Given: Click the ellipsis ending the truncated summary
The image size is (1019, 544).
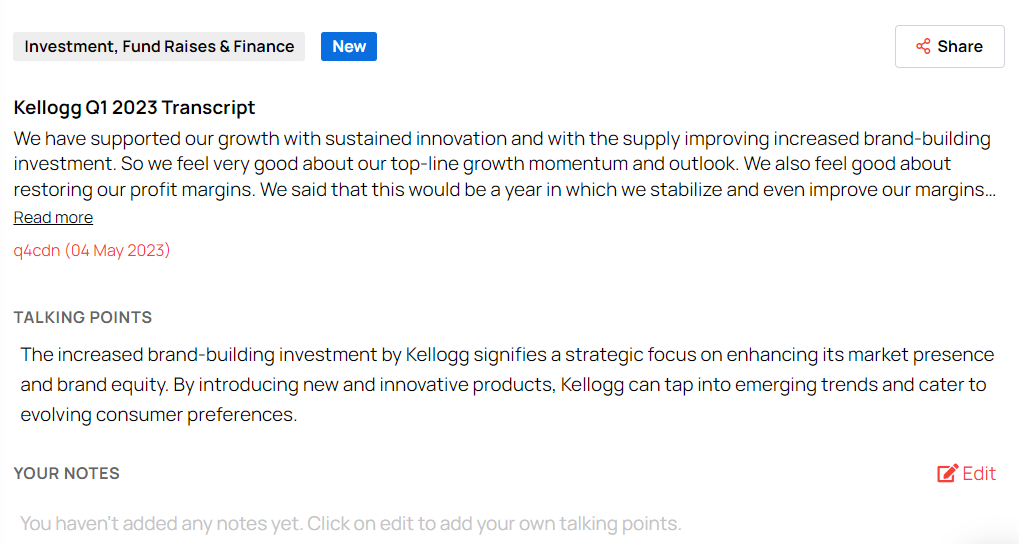Looking at the screenshot, I should pos(990,190).
